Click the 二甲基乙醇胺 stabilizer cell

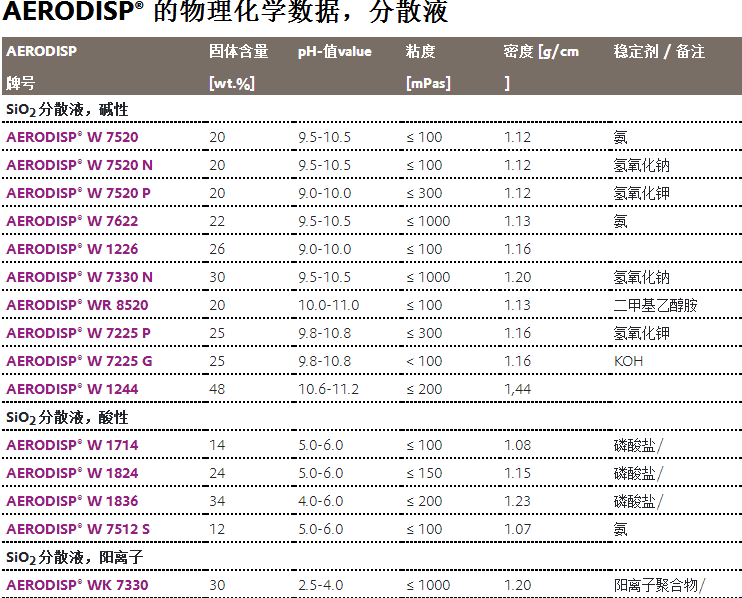[655, 305]
